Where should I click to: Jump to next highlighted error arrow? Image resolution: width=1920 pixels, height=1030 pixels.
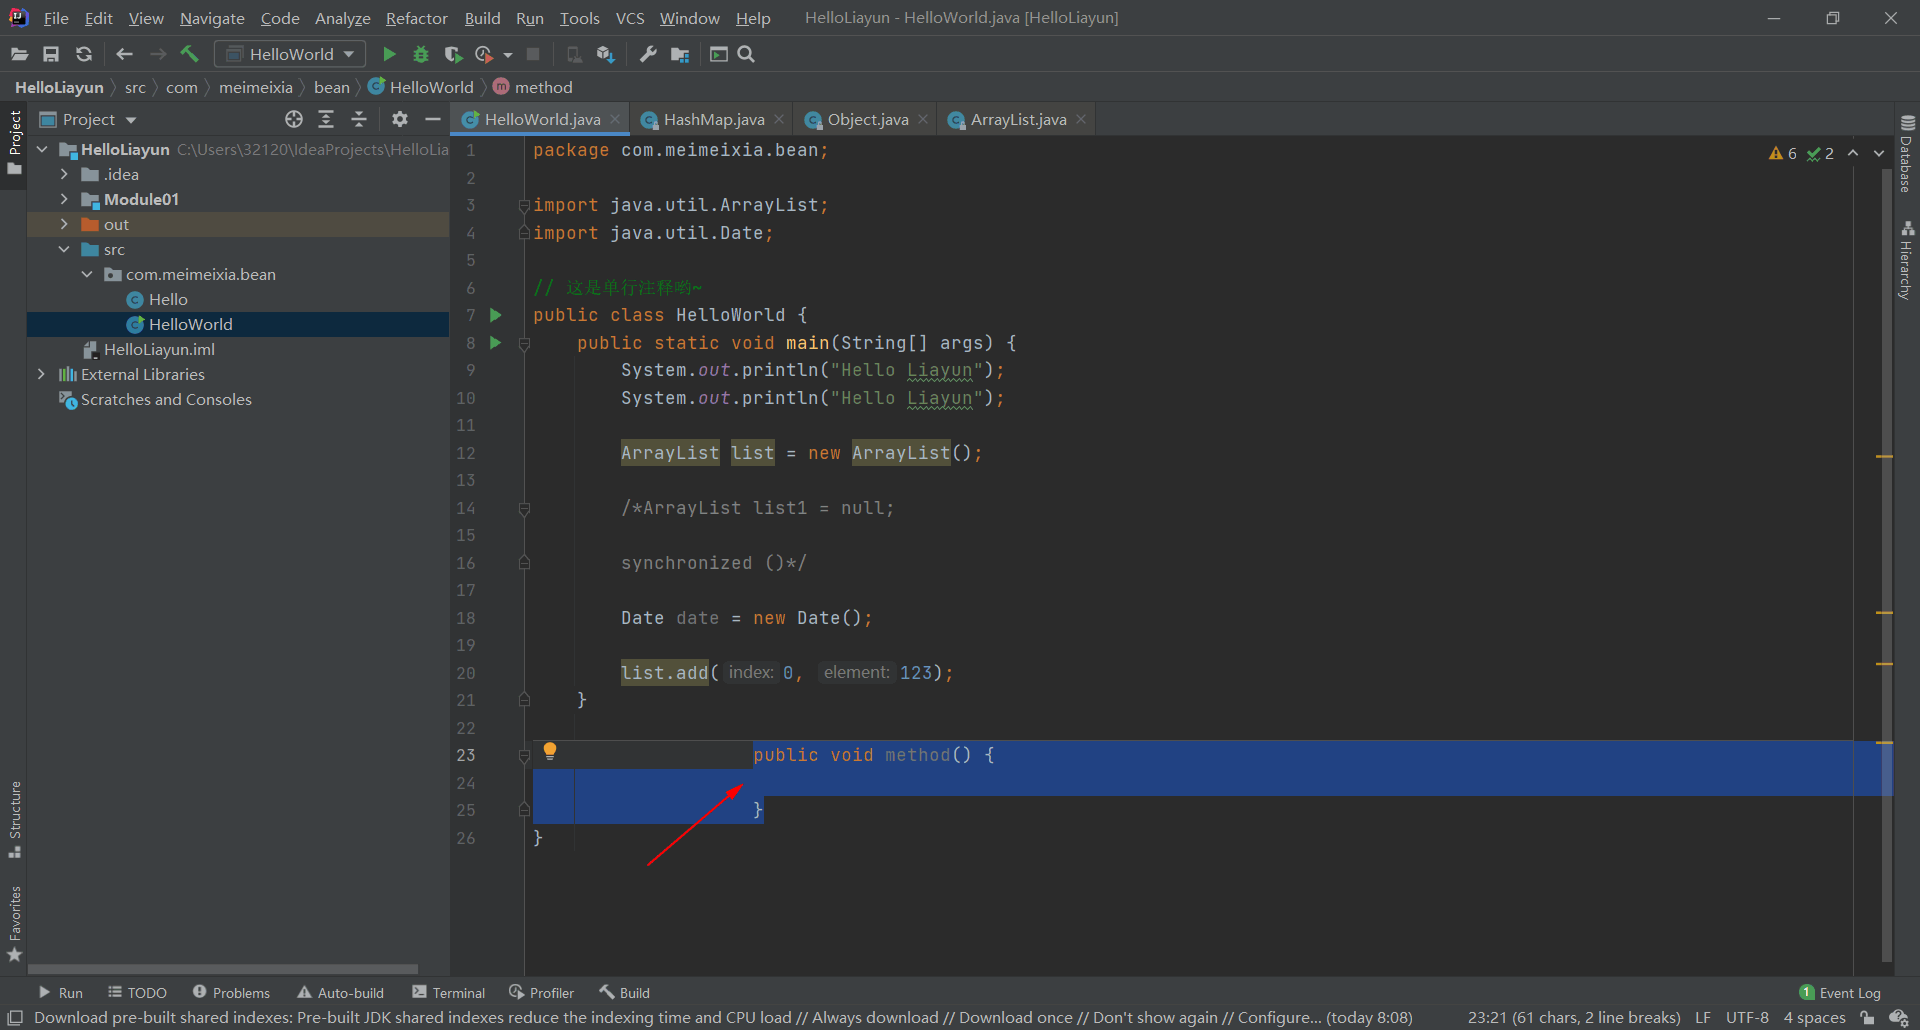click(1879, 153)
